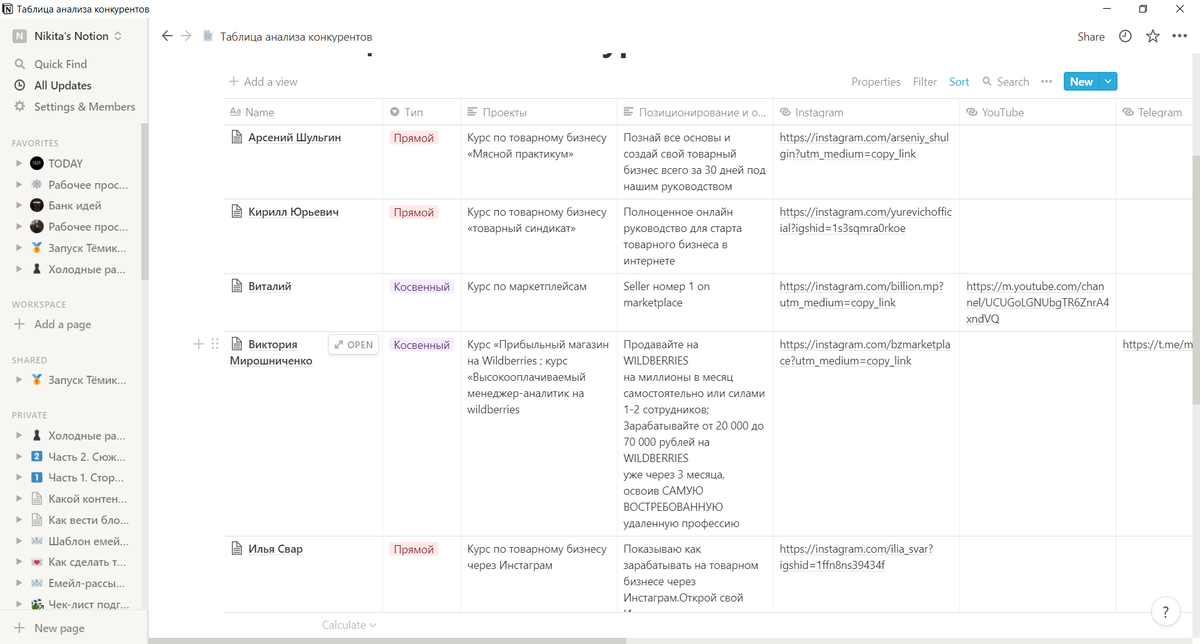This screenshot has height=644, width=1200.
Task: Expand the Банк идей page toggle
Action: [19, 206]
